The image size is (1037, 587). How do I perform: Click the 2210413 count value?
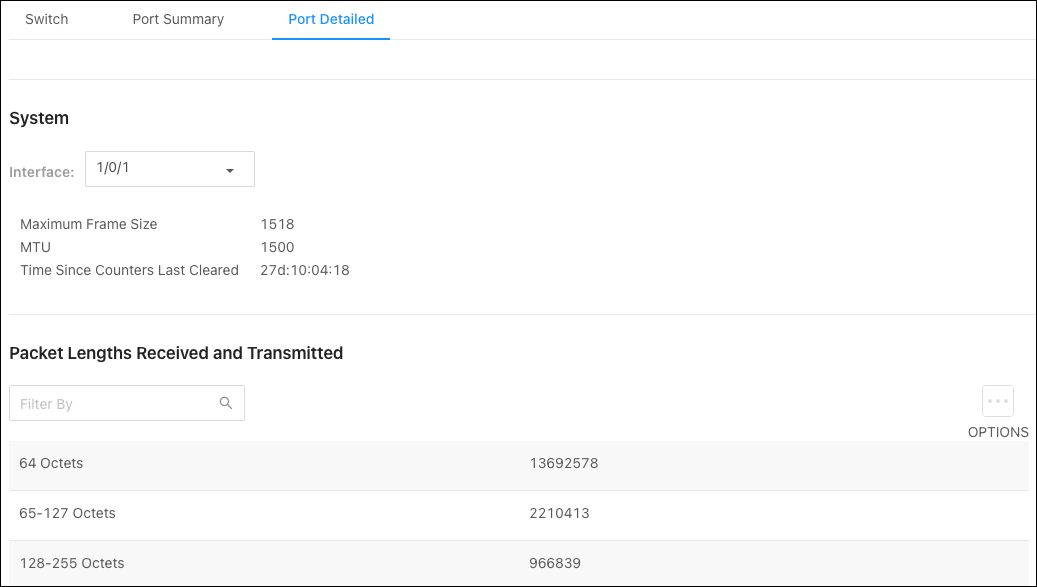559,514
